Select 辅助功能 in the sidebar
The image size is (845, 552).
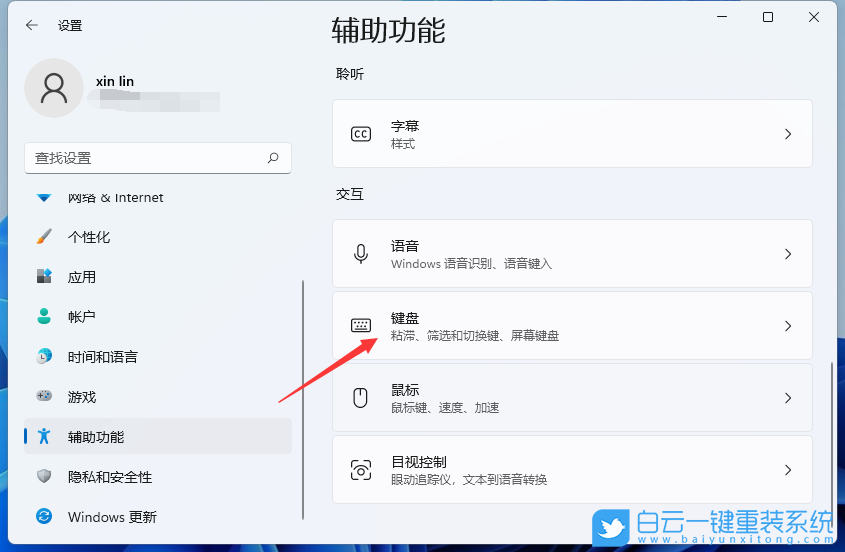click(x=158, y=436)
